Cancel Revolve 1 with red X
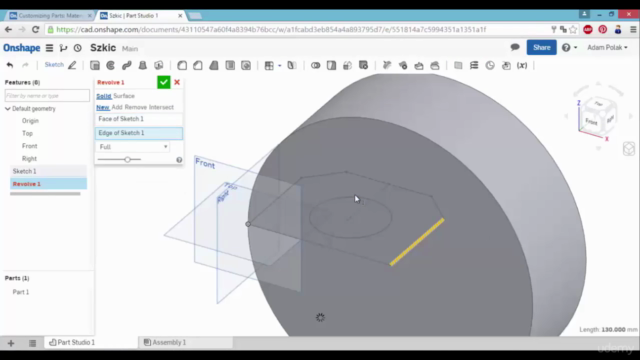Image resolution: width=640 pixels, height=360 pixels. pyautogui.click(x=177, y=82)
